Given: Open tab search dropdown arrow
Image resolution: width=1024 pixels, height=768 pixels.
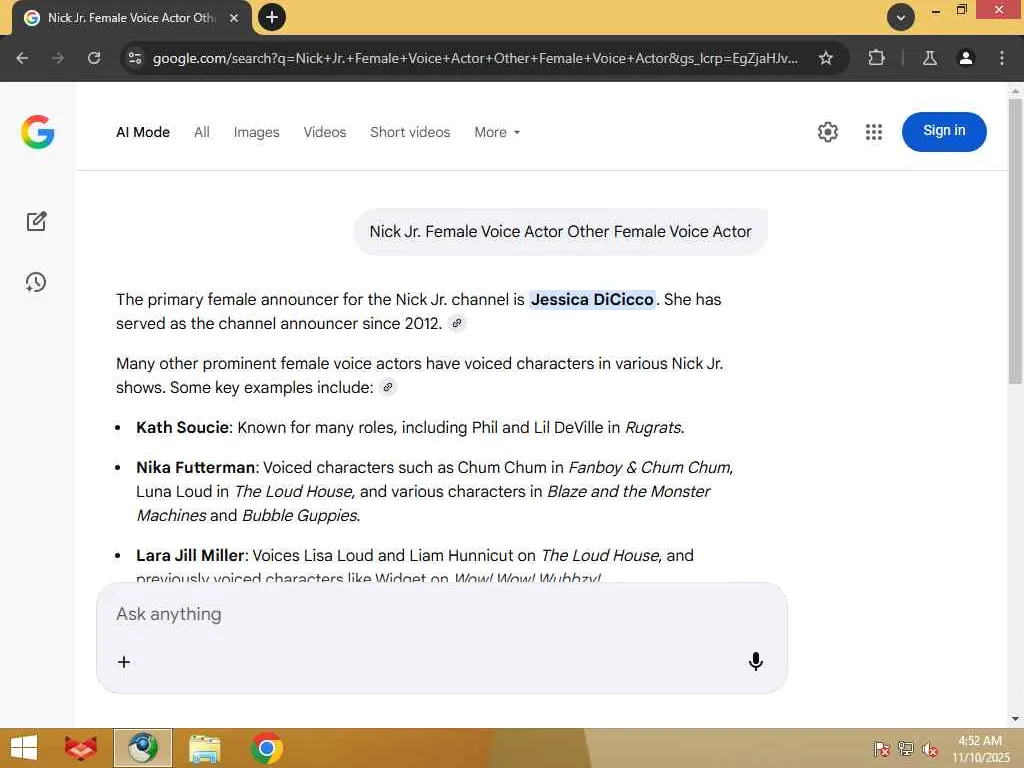Looking at the screenshot, I should (x=901, y=17).
